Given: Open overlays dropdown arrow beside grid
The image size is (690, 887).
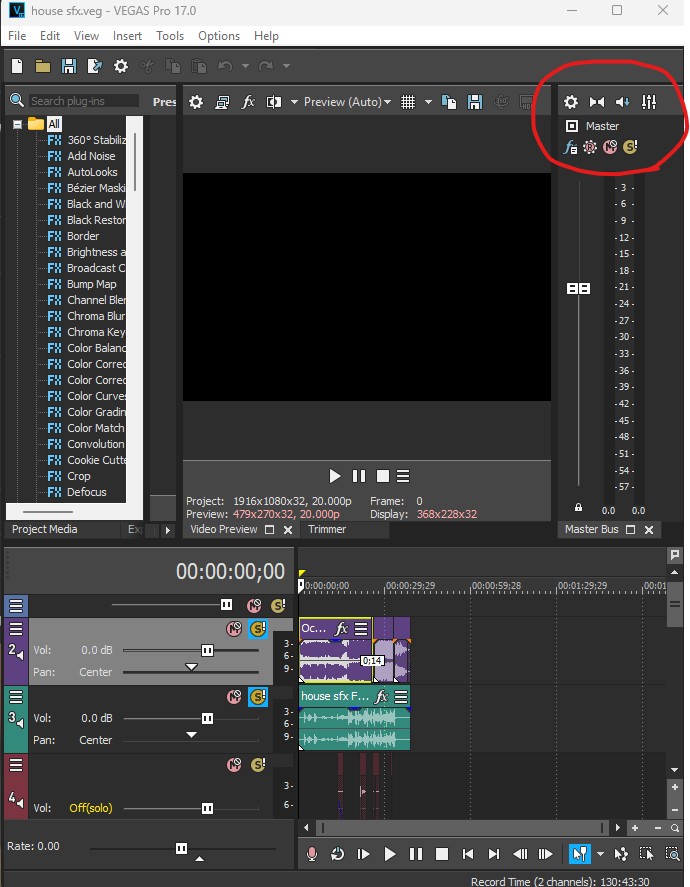Looking at the screenshot, I should coord(428,102).
